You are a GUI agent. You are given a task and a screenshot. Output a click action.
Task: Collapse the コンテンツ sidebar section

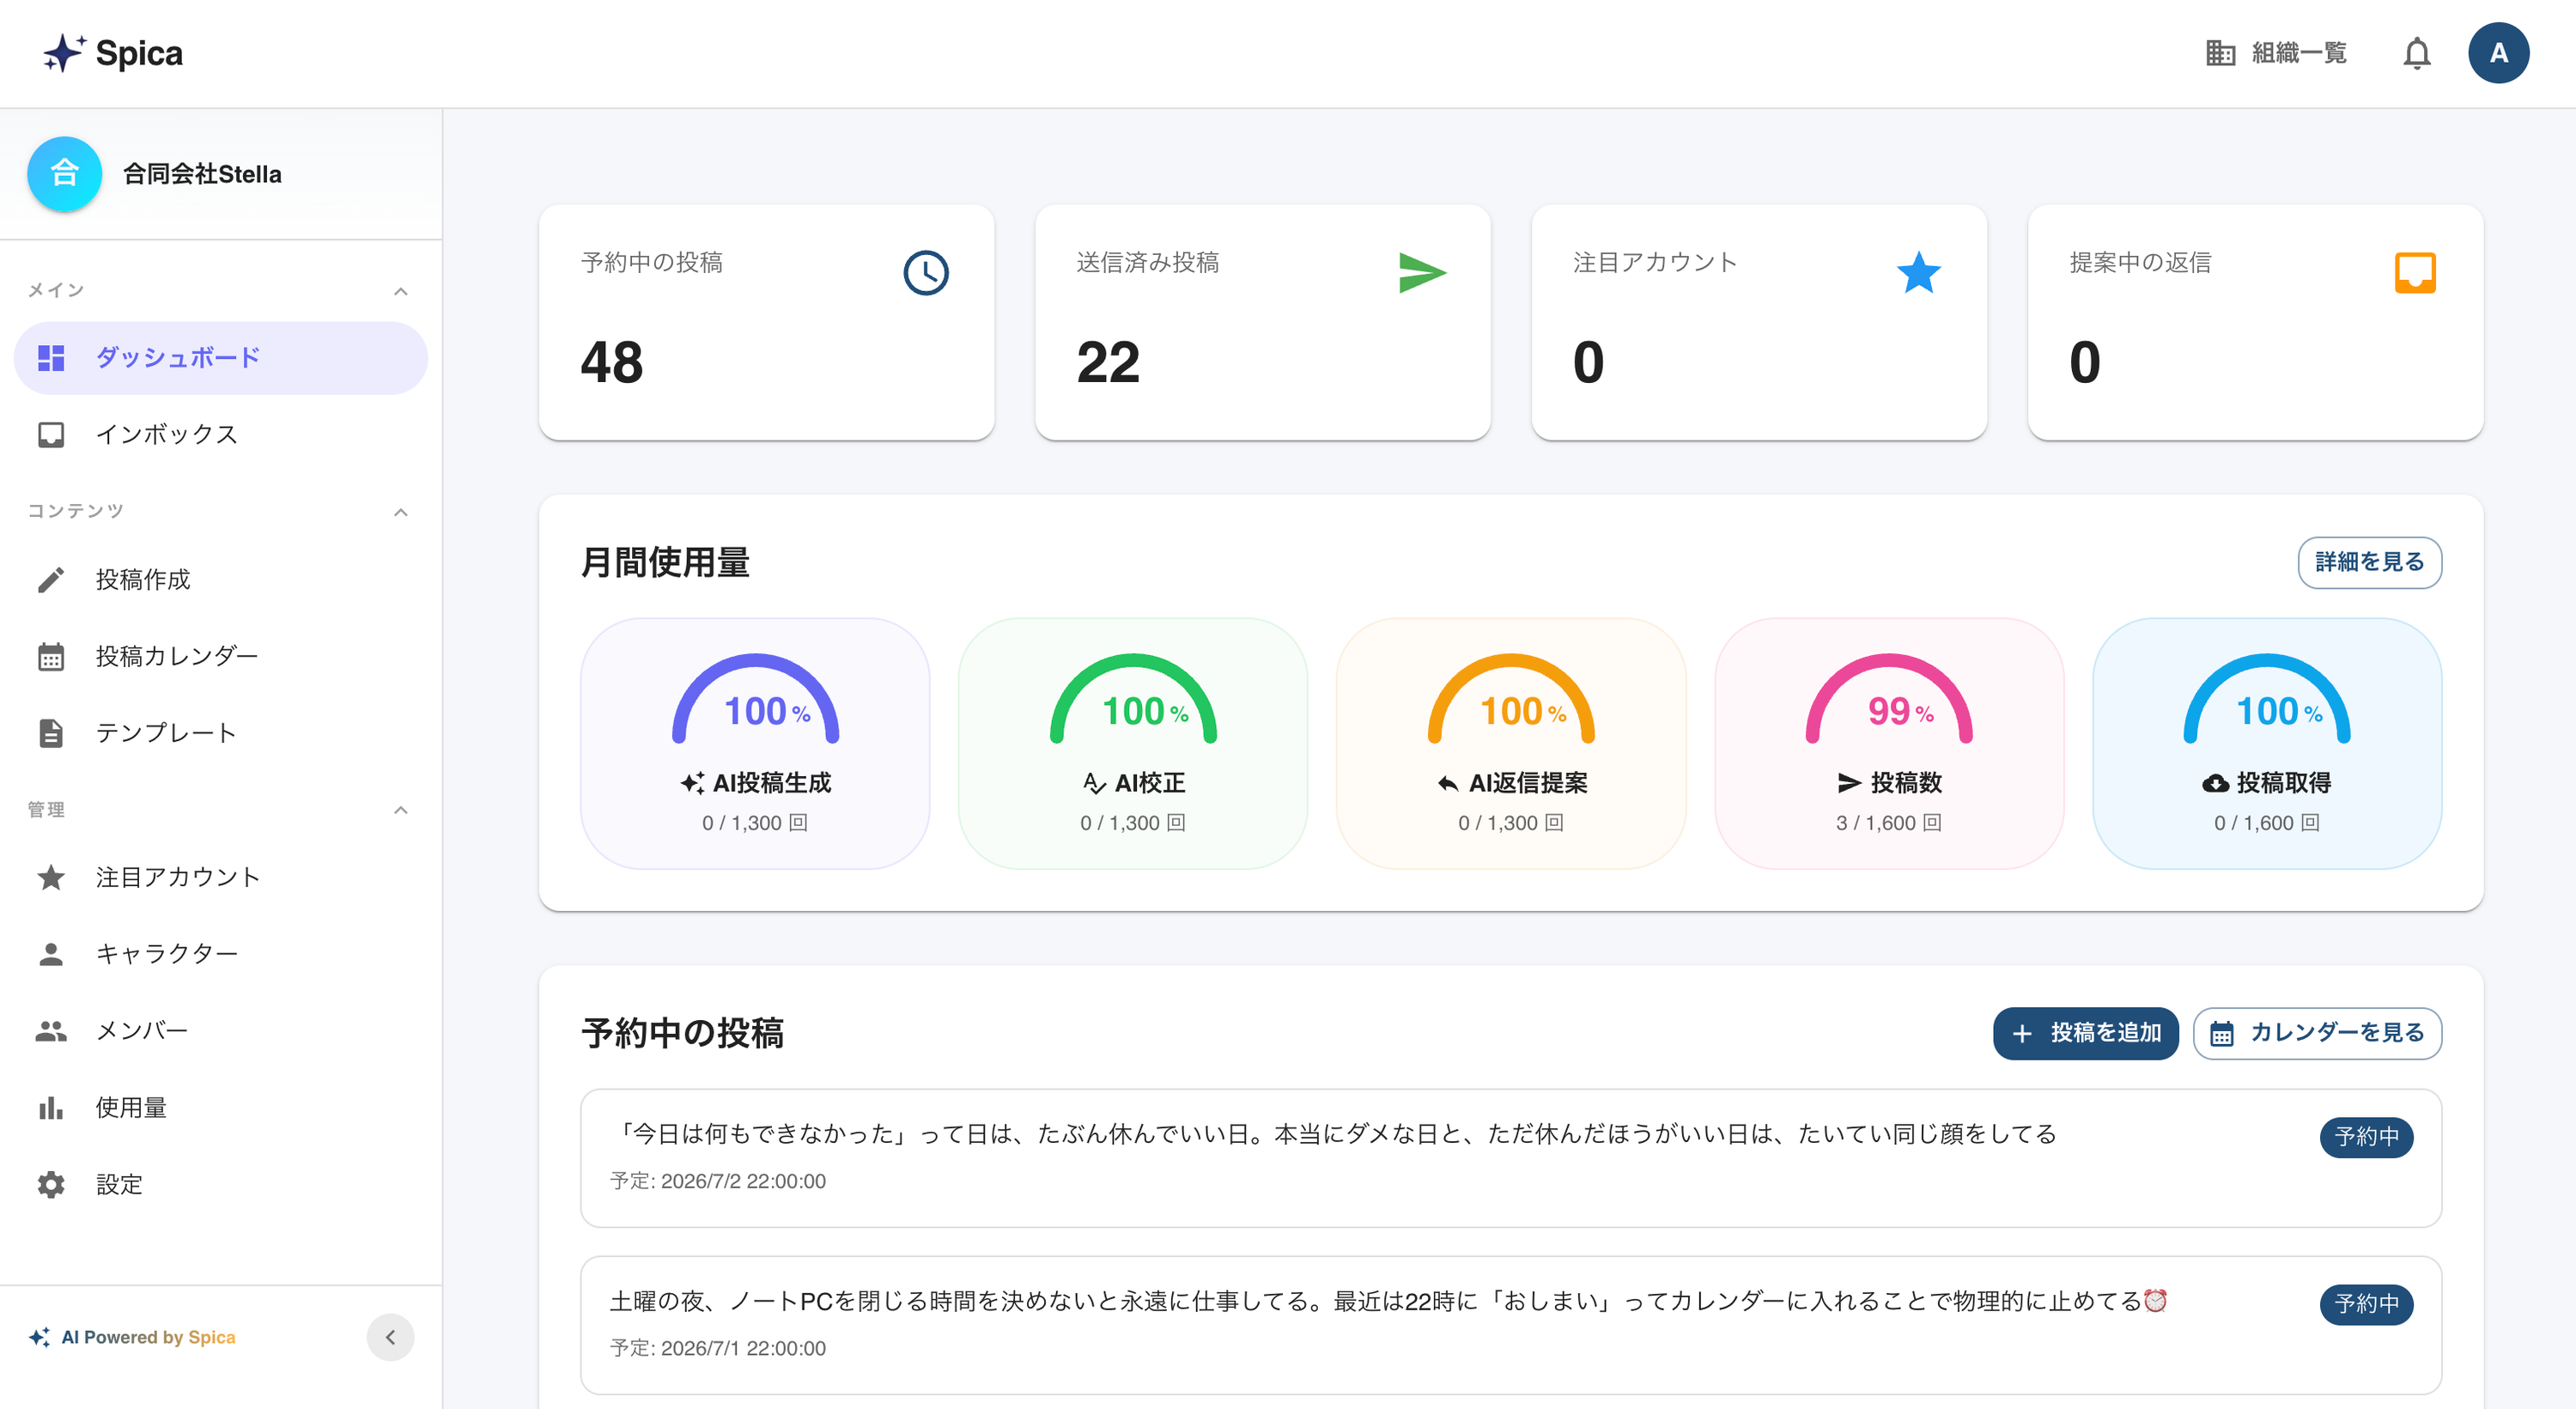[x=400, y=512]
